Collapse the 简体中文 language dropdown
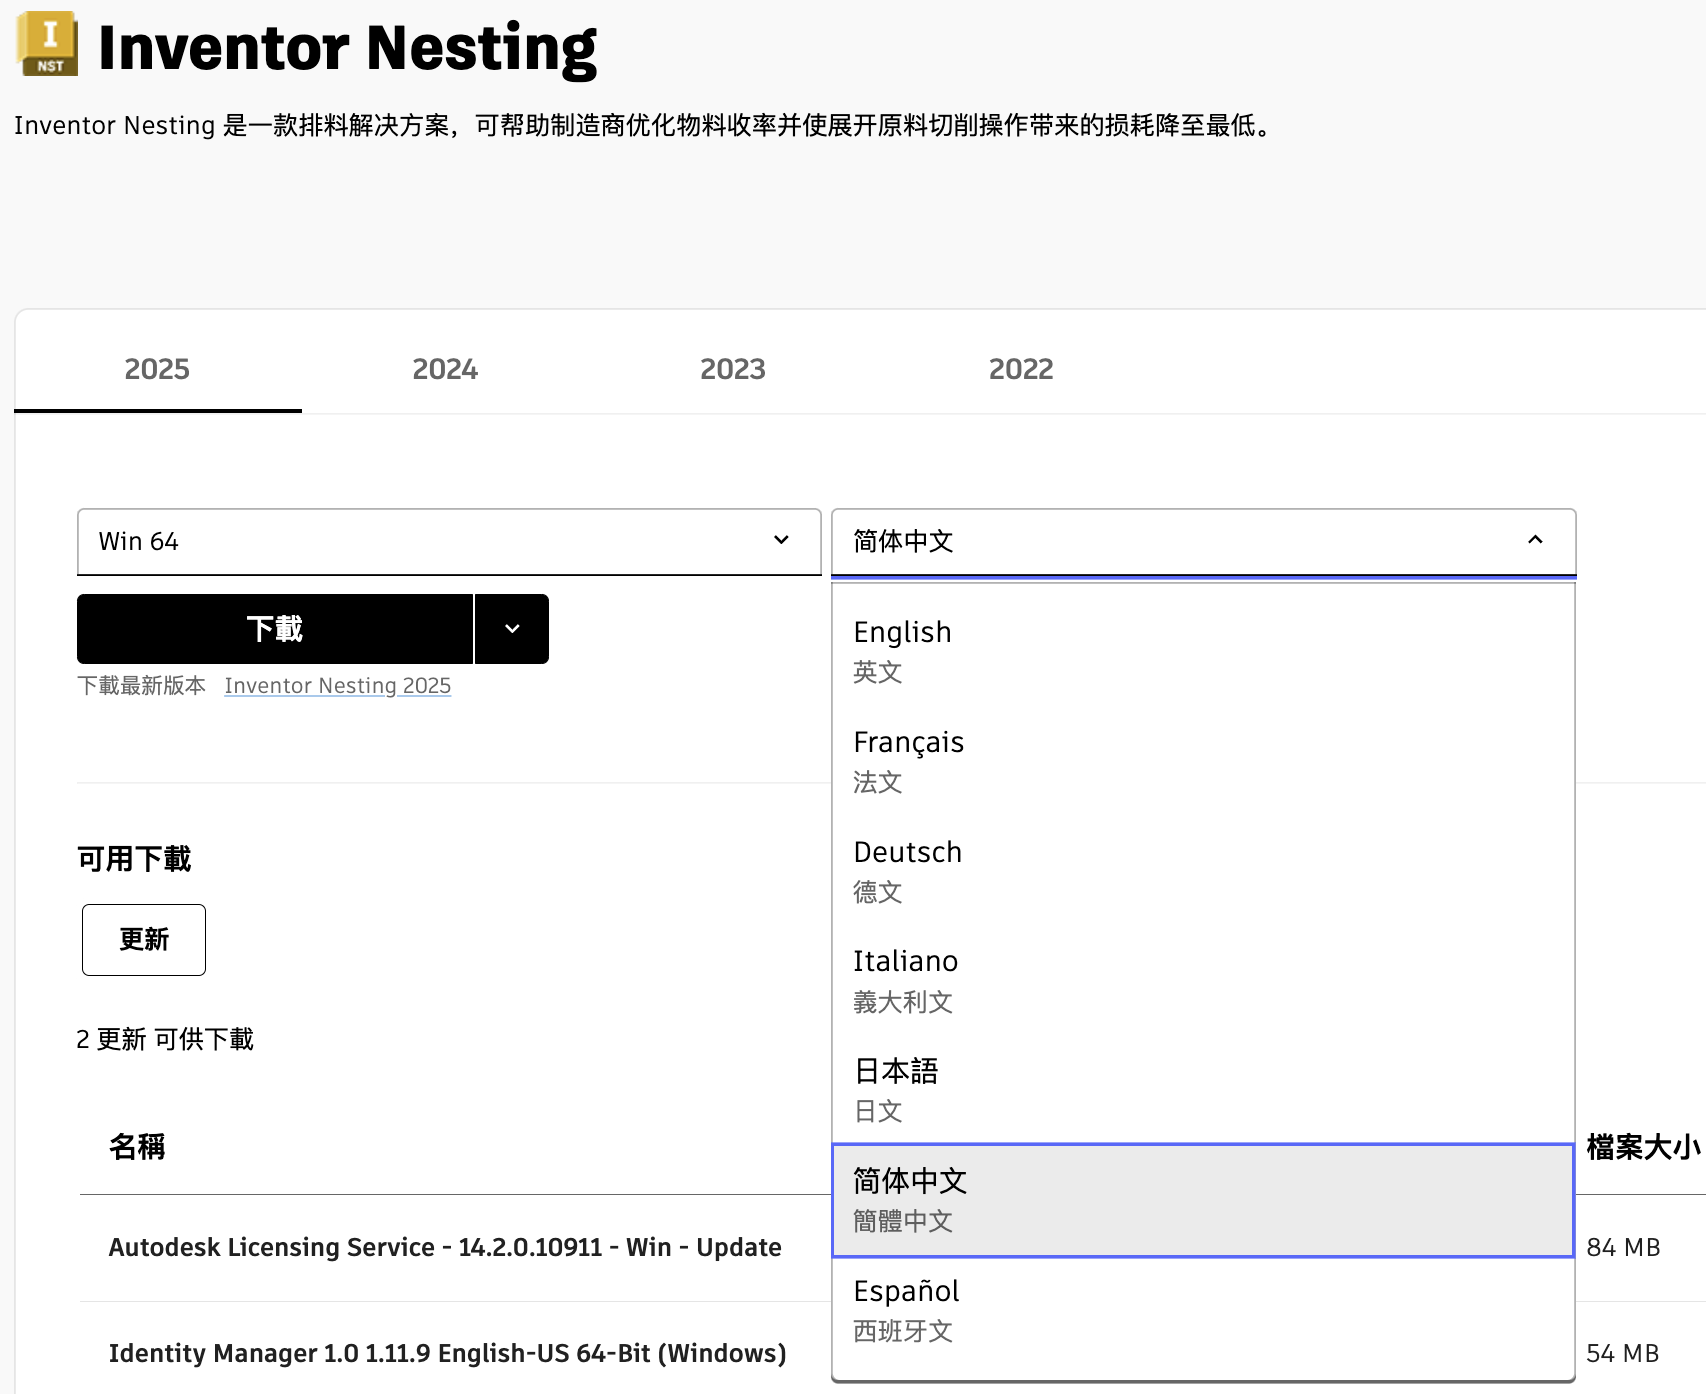The image size is (1706, 1394). [1203, 541]
